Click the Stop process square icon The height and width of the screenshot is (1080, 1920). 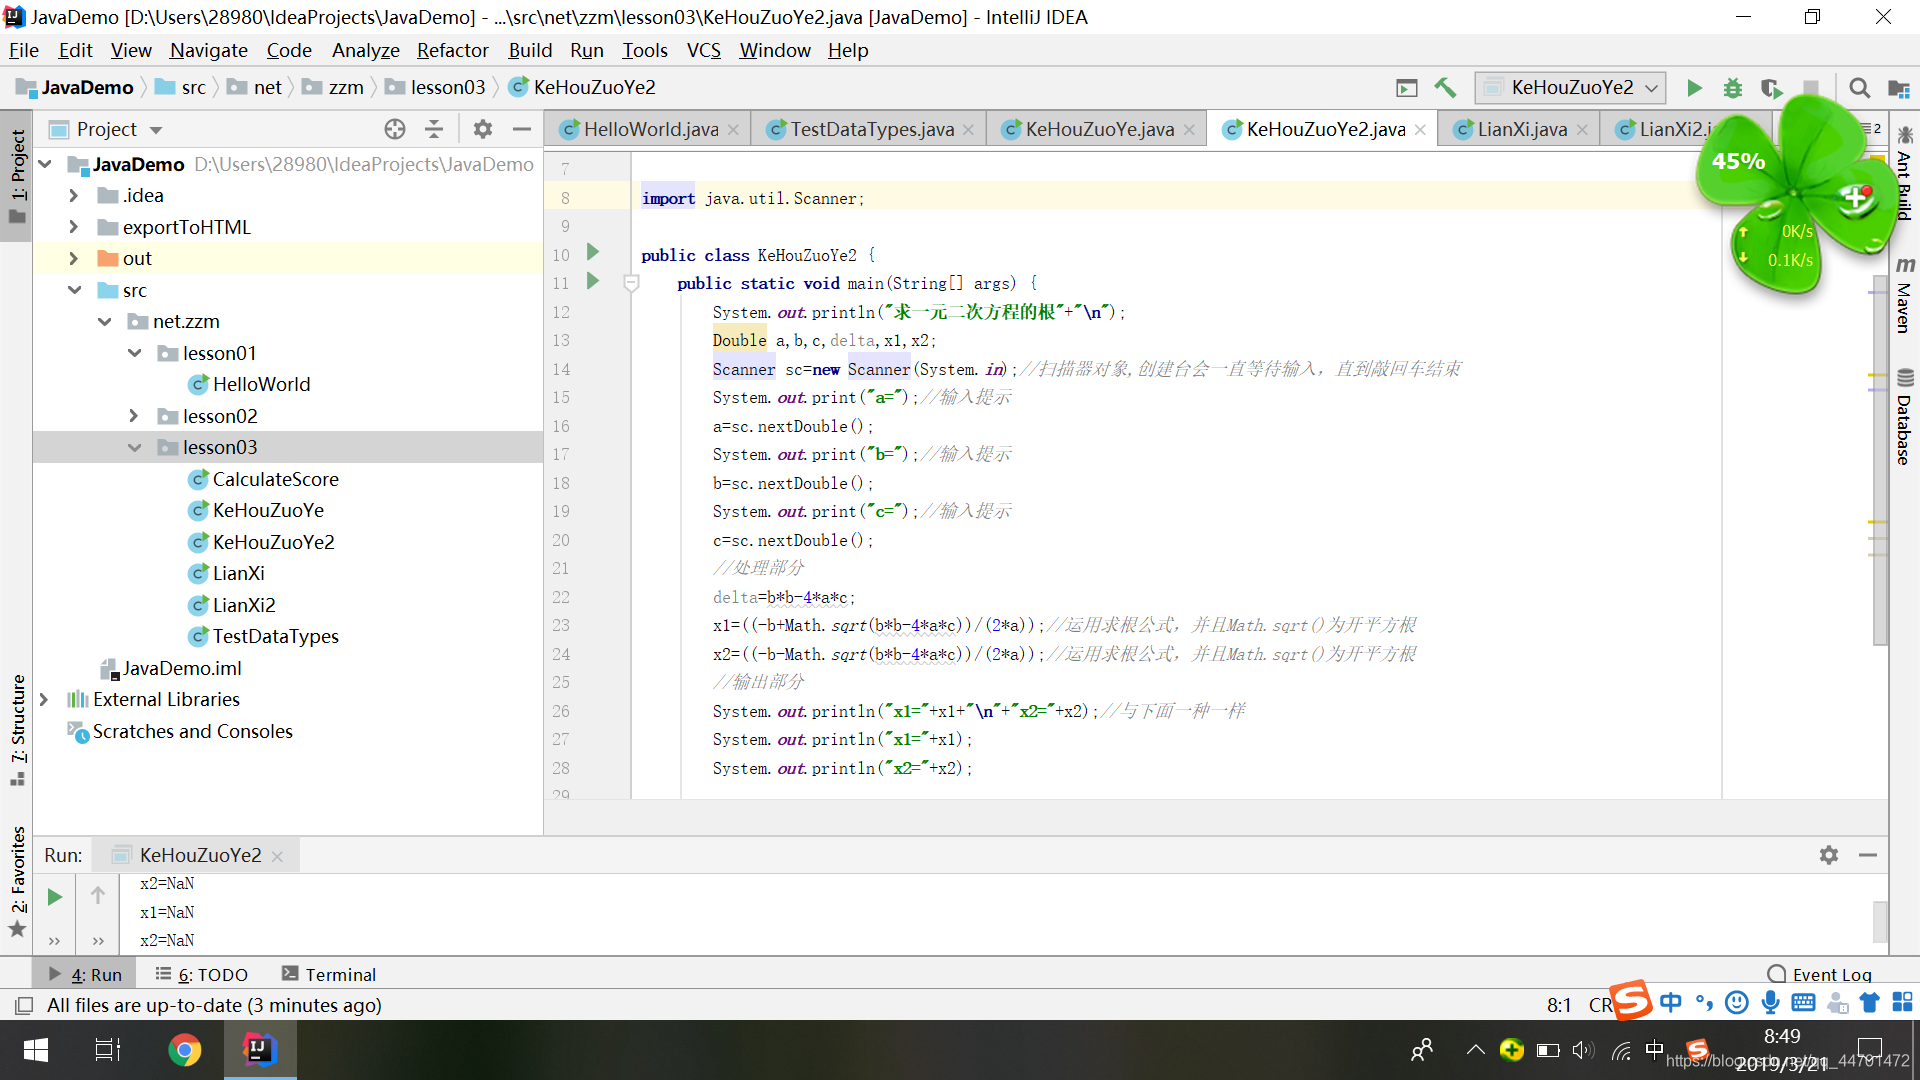pyautogui.click(x=1810, y=88)
